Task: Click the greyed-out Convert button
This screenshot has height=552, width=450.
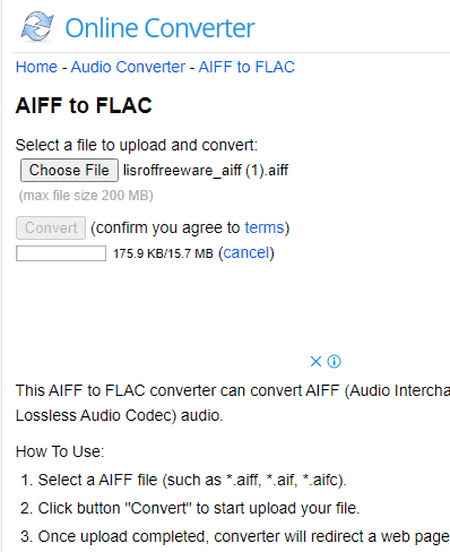Action: [x=51, y=228]
